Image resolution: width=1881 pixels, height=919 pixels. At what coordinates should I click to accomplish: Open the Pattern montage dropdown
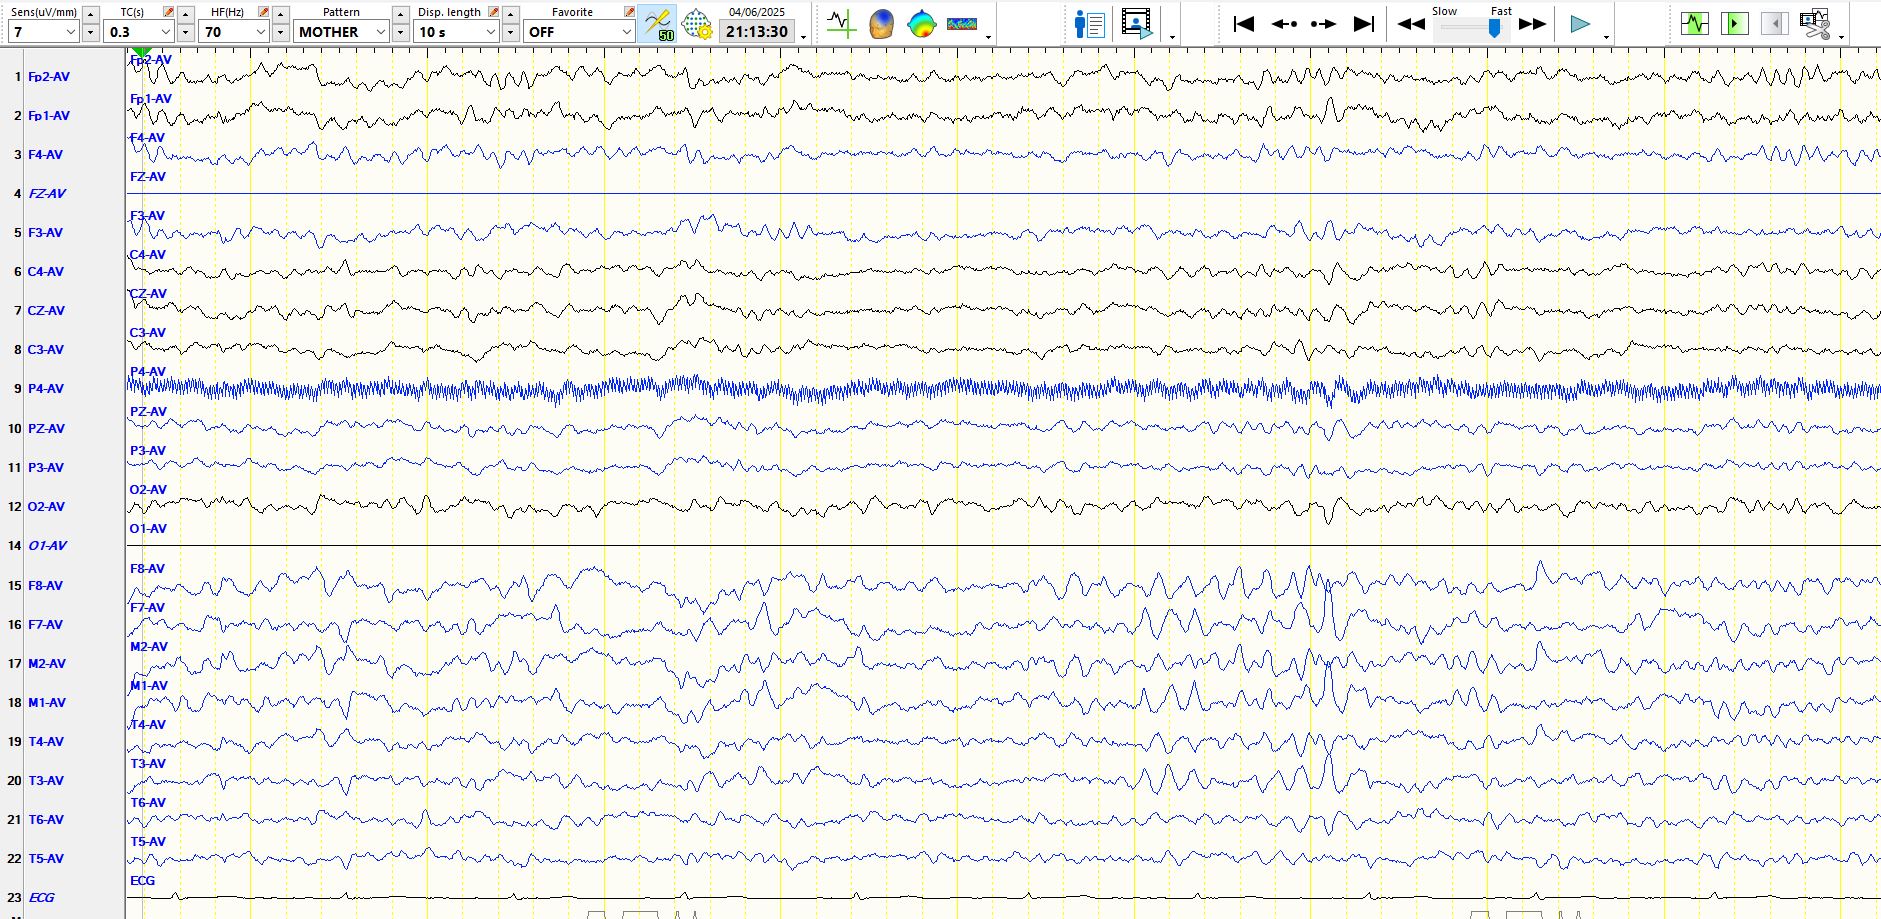pos(341,32)
